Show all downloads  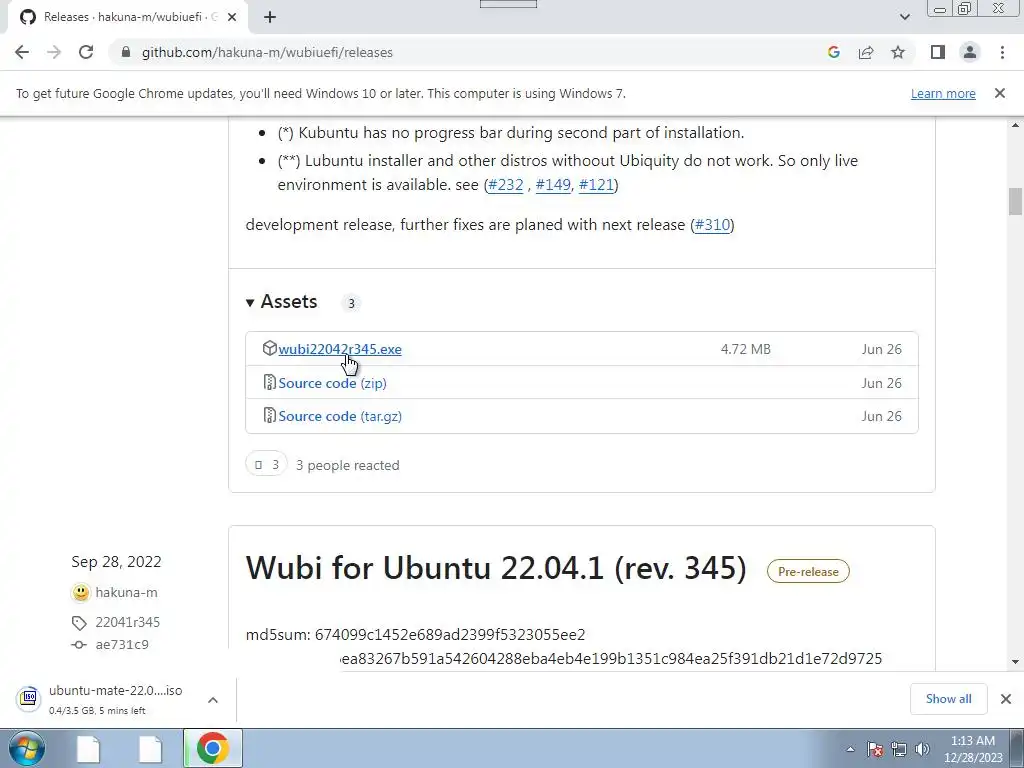click(948, 699)
